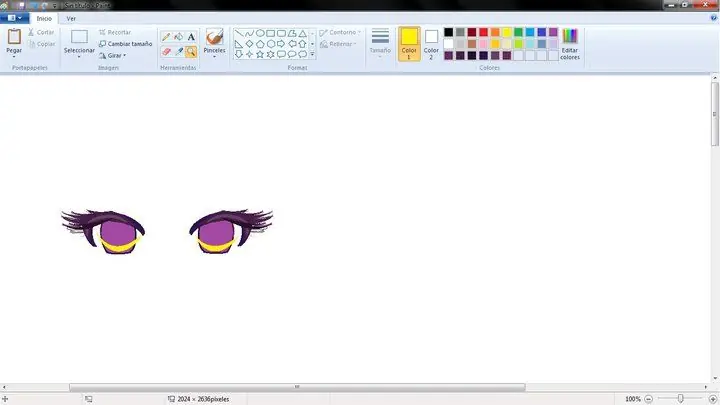Expand the Seleccionar options arrow

point(79,56)
